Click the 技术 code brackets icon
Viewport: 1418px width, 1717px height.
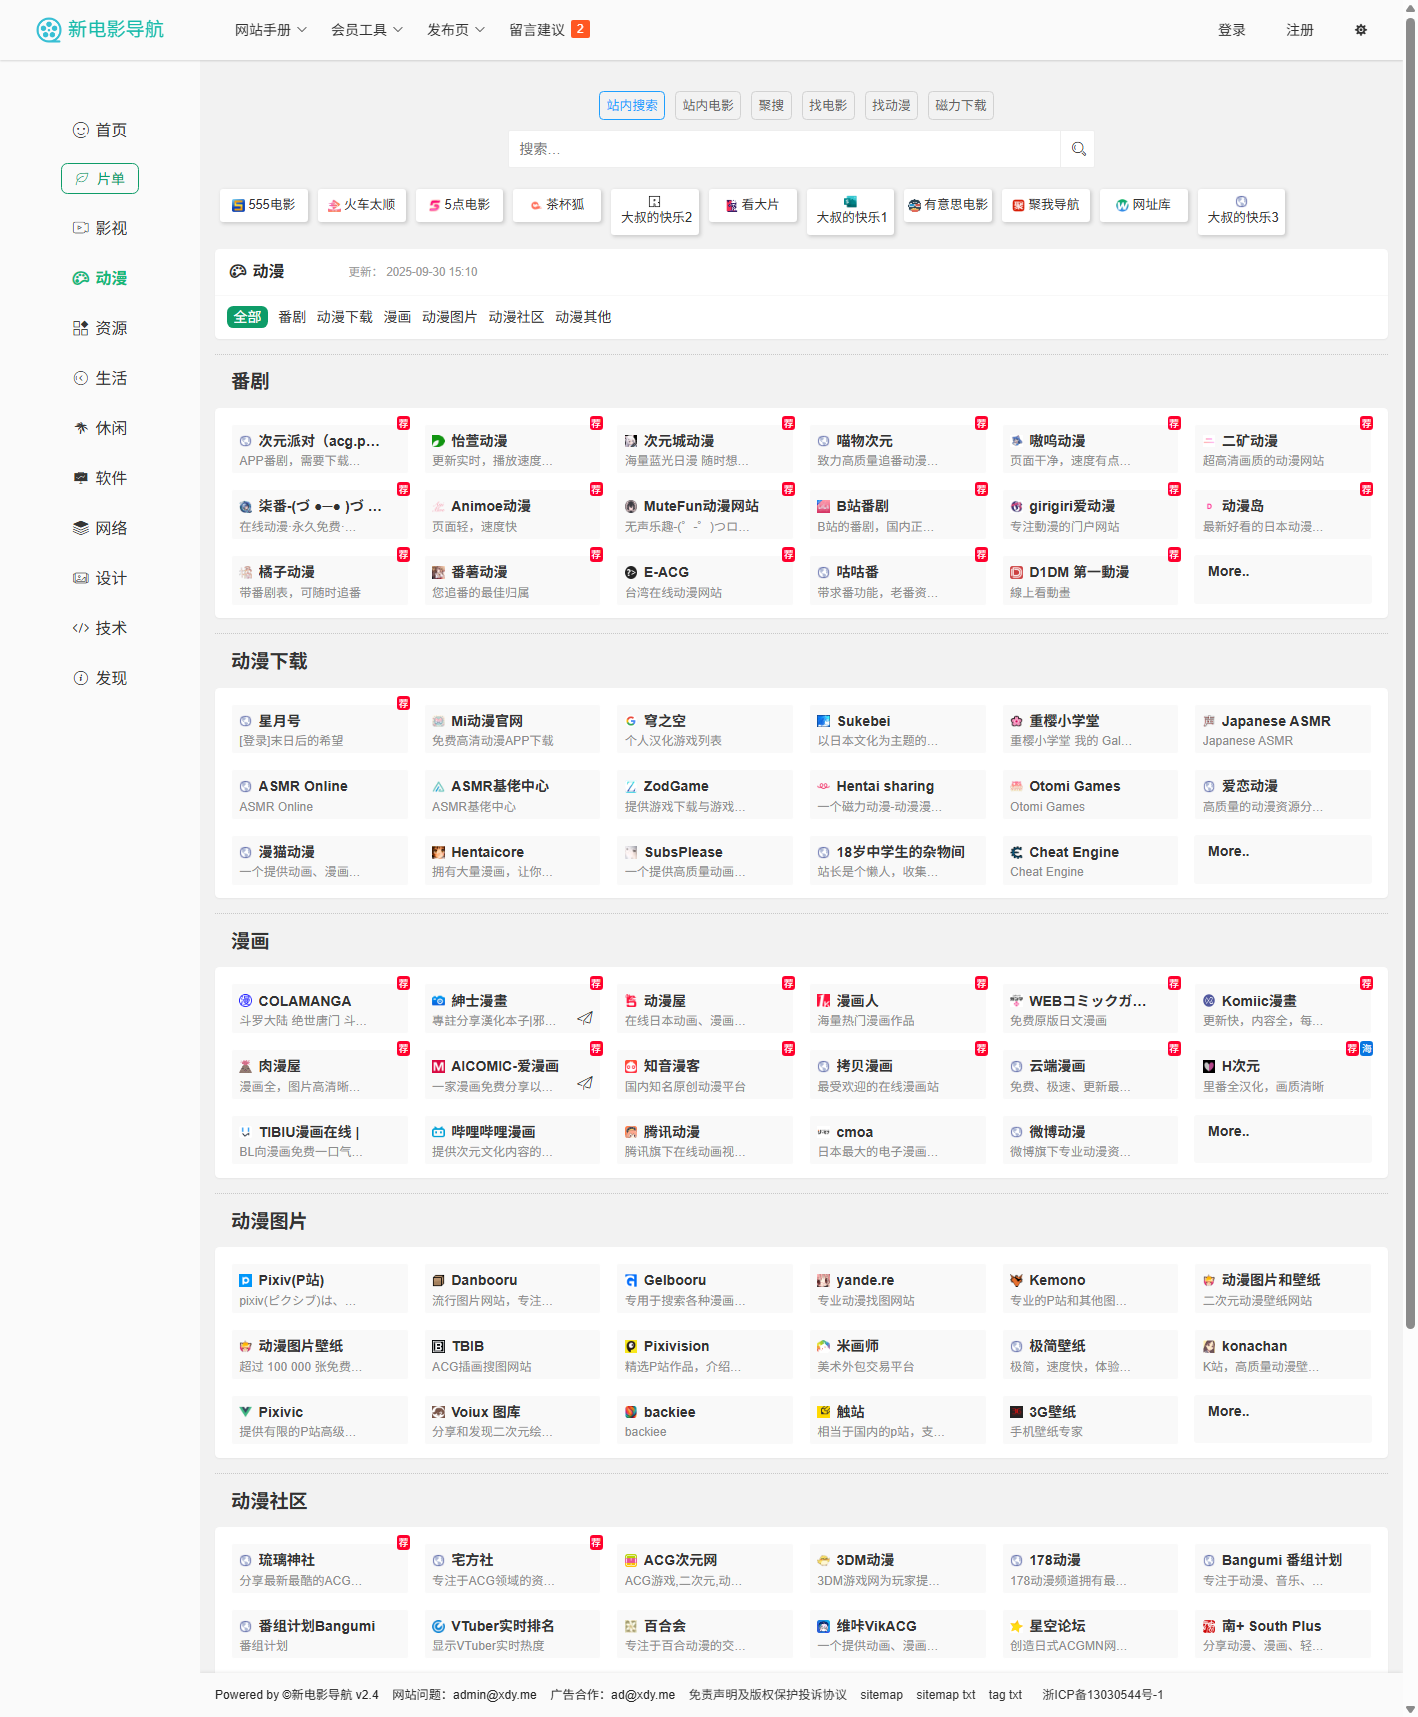tap(81, 628)
